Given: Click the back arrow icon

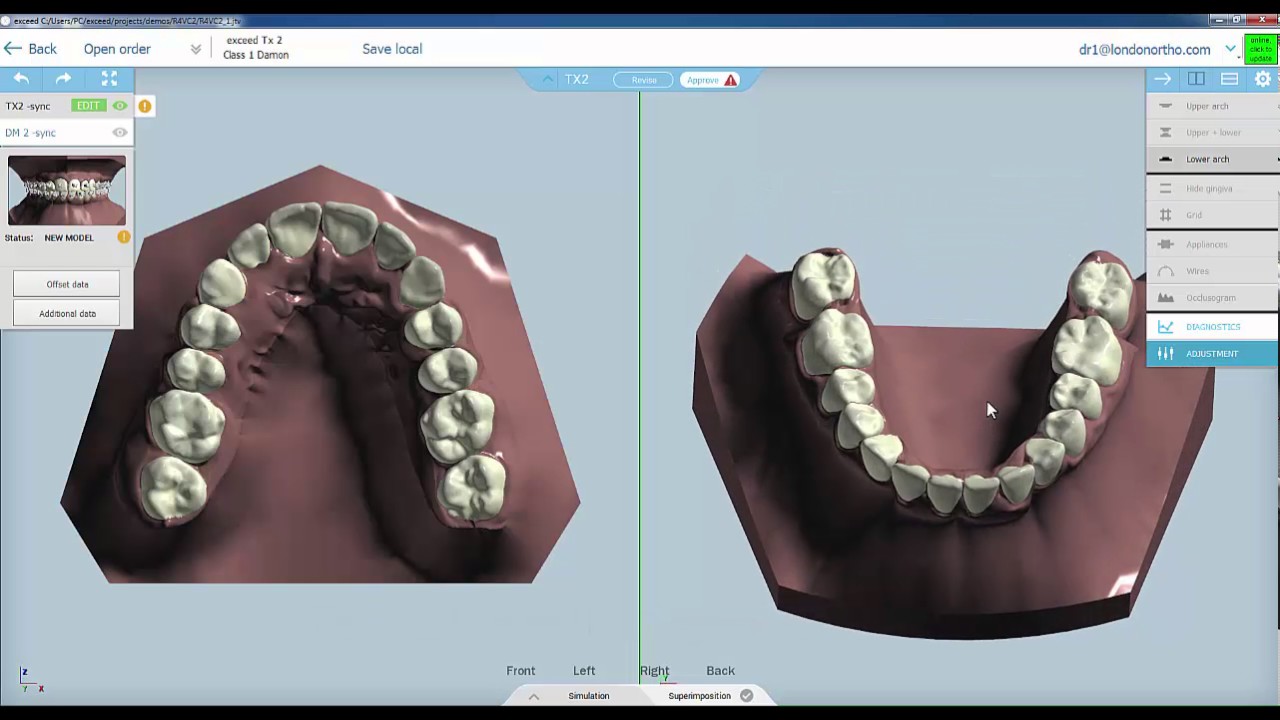Looking at the screenshot, I should pos(12,48).
